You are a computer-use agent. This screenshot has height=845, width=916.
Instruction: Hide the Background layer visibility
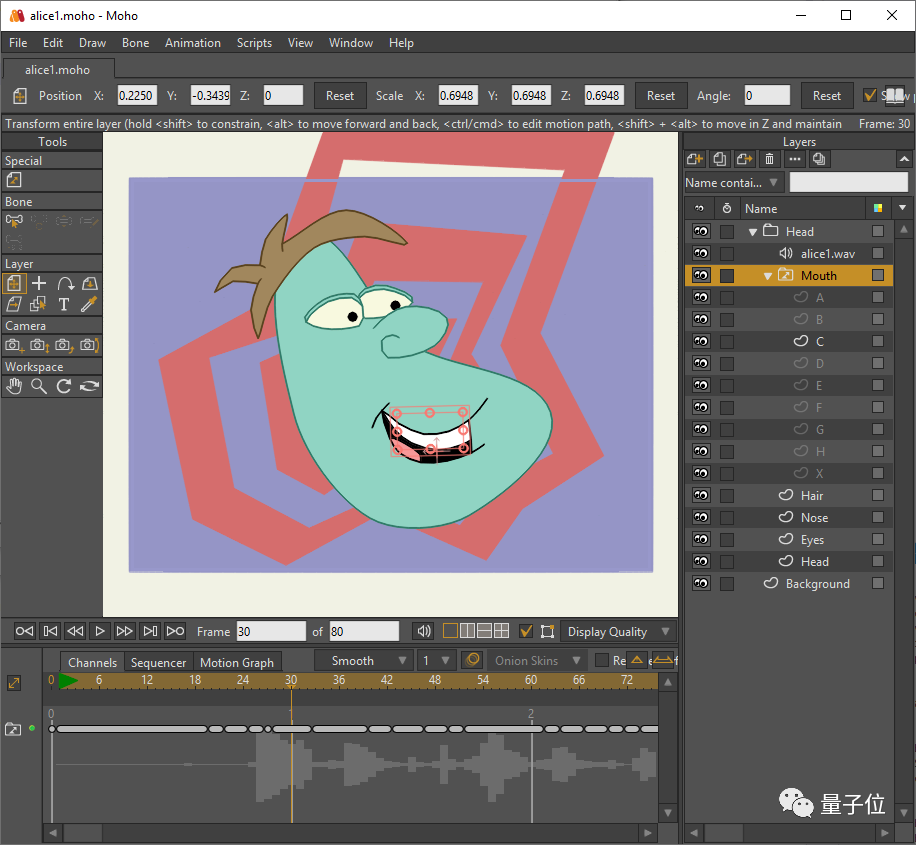click(x=701, y=583)
